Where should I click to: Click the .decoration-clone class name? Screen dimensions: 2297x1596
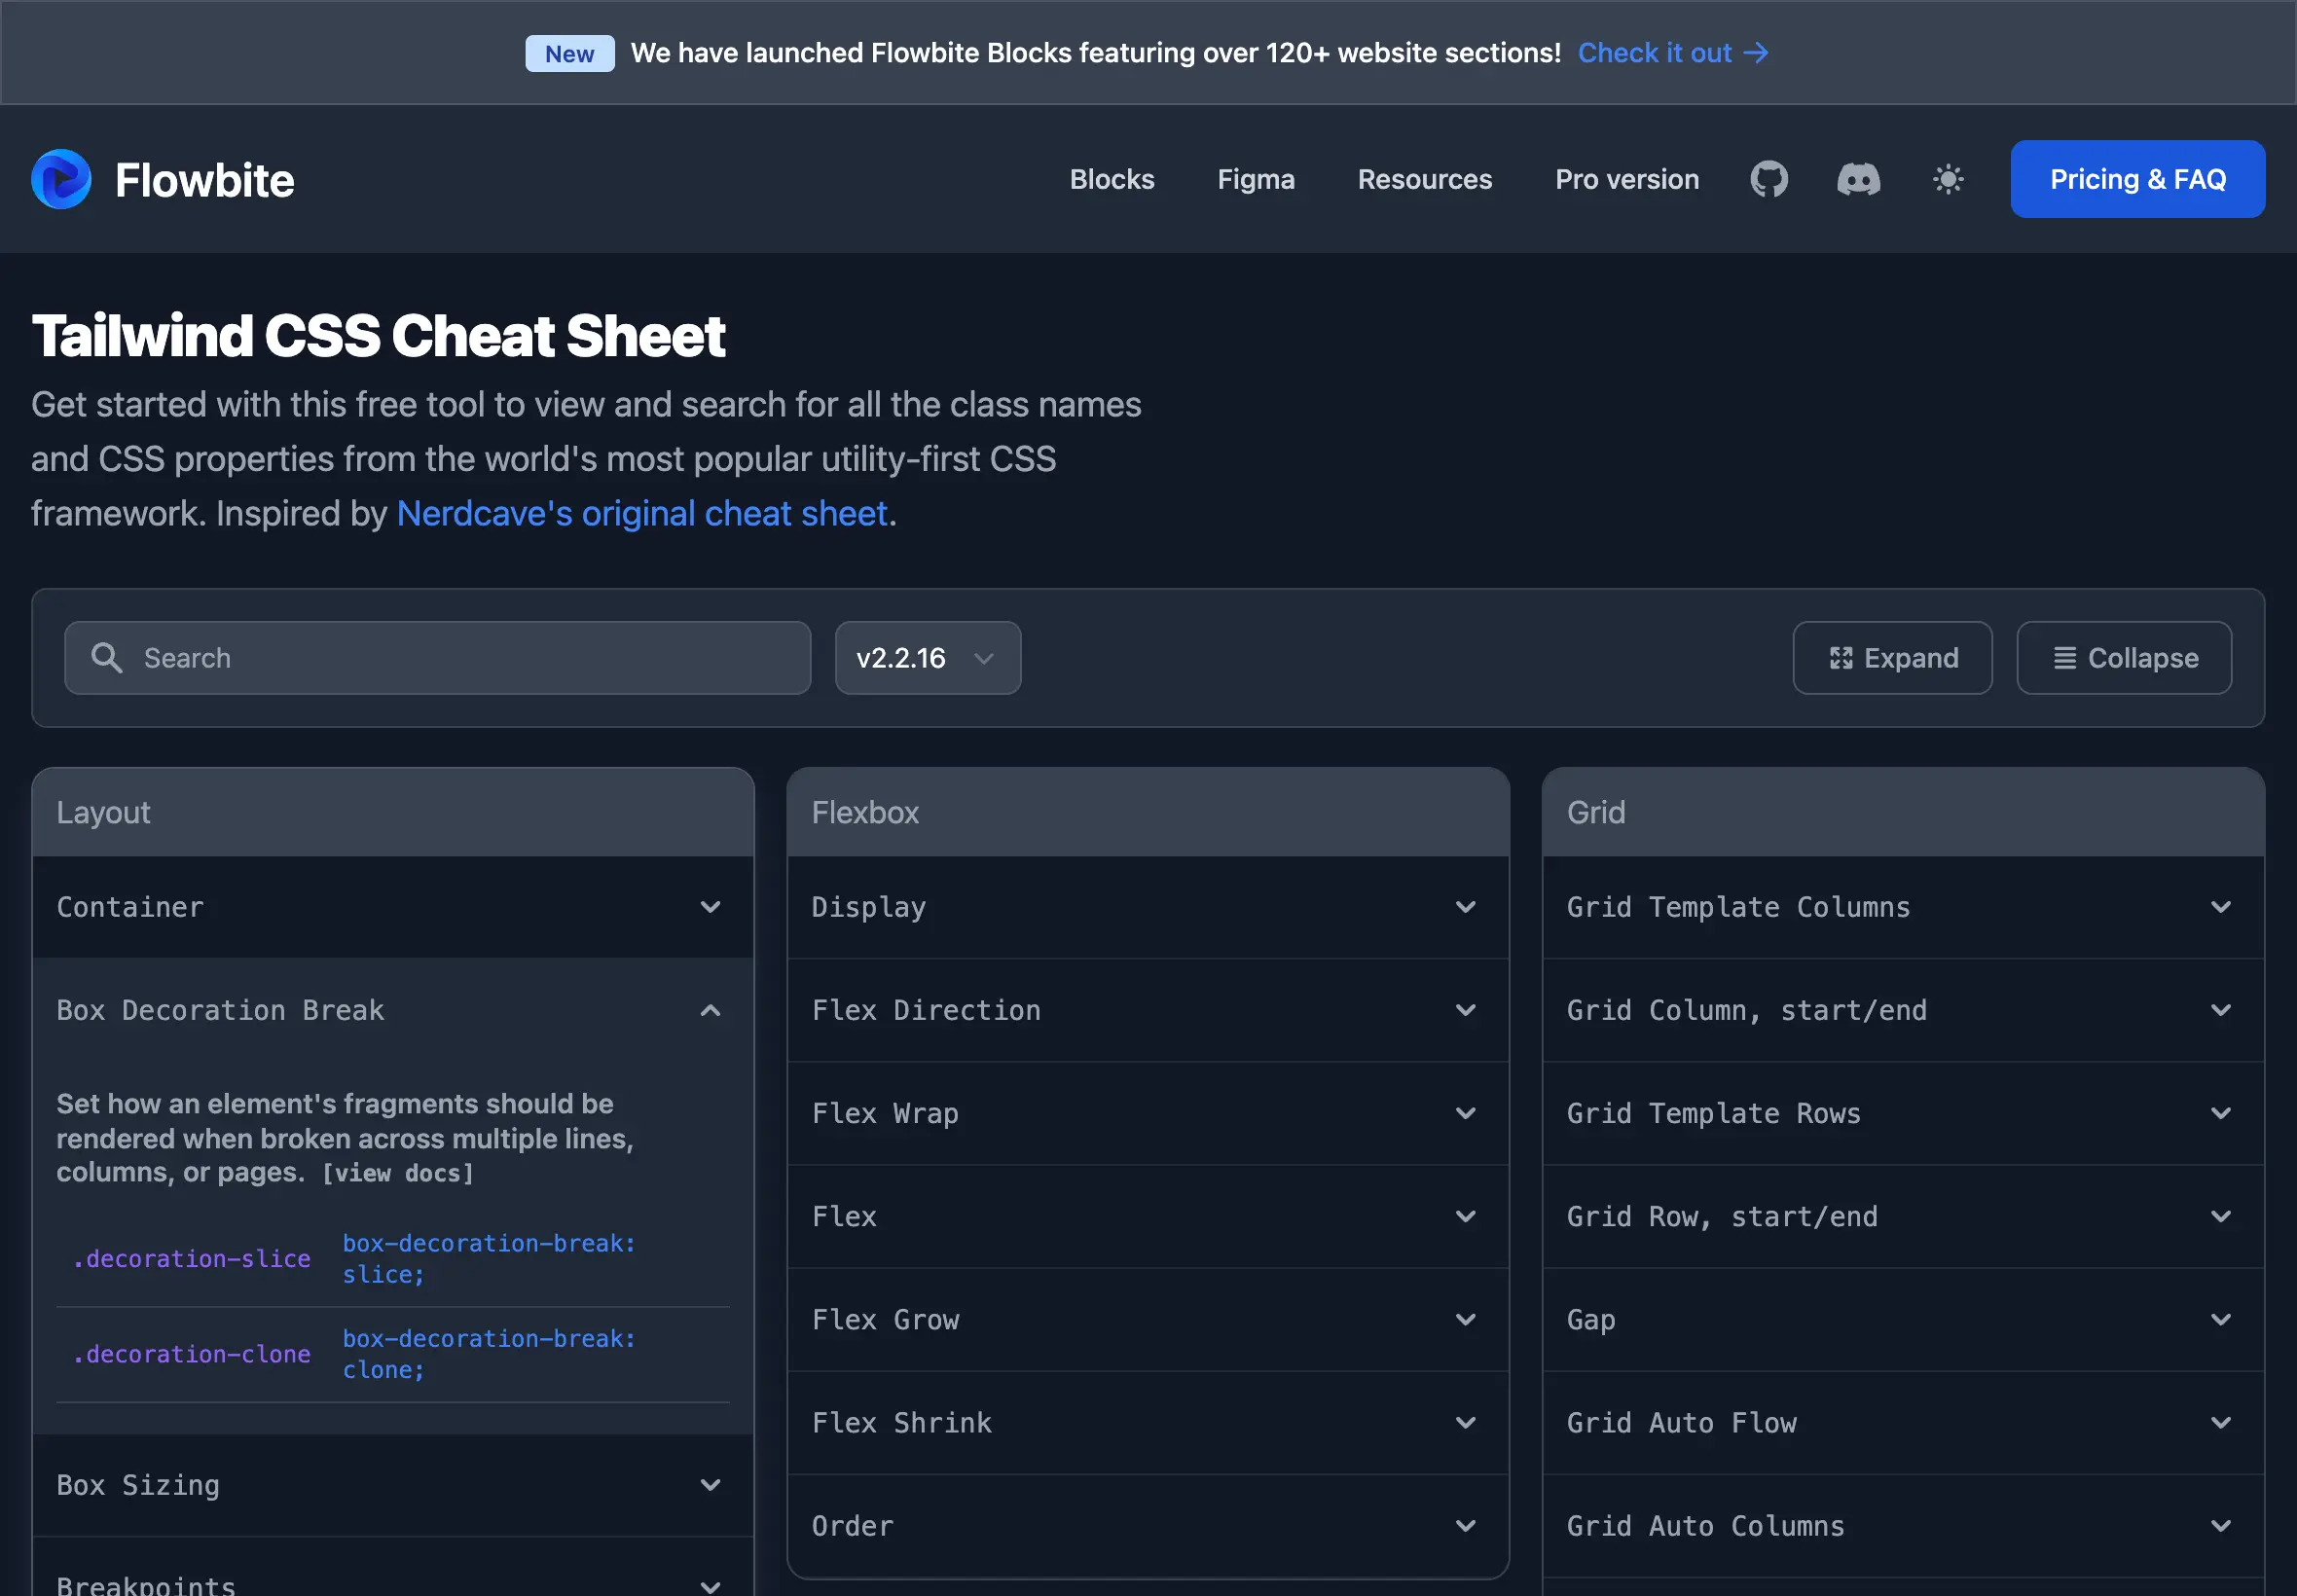pyautogui.click(x=191, y=1354)
